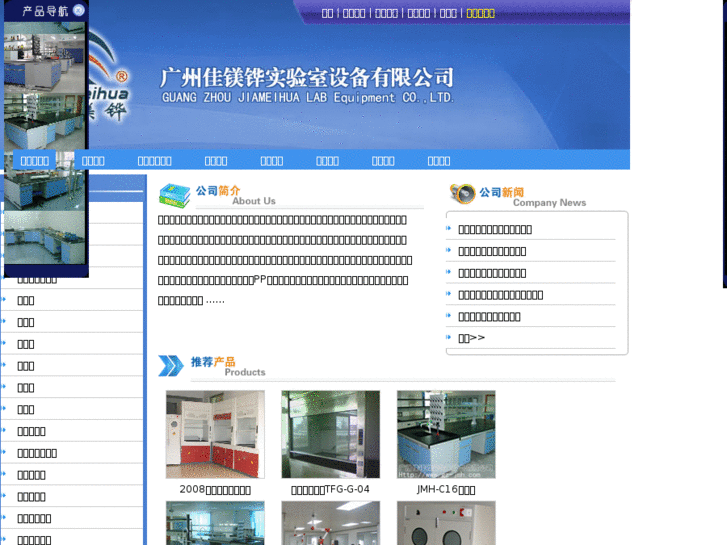Open L-shaped blue bench photo in 产品导航 panel

pos(45,238)
